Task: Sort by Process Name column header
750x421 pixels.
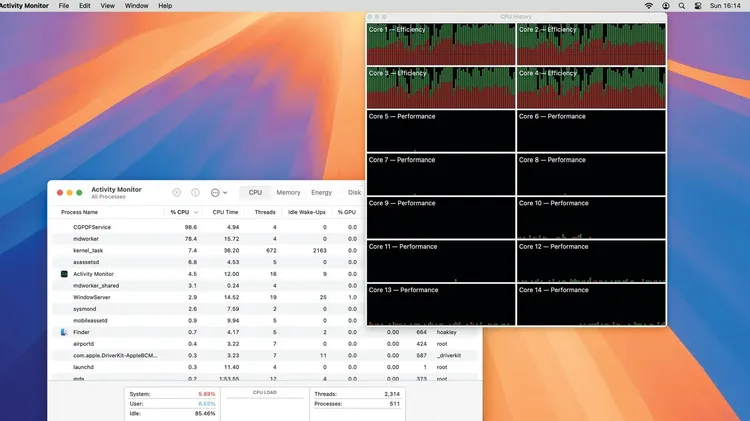Action: pyautogui.click(x=79, y=212)
